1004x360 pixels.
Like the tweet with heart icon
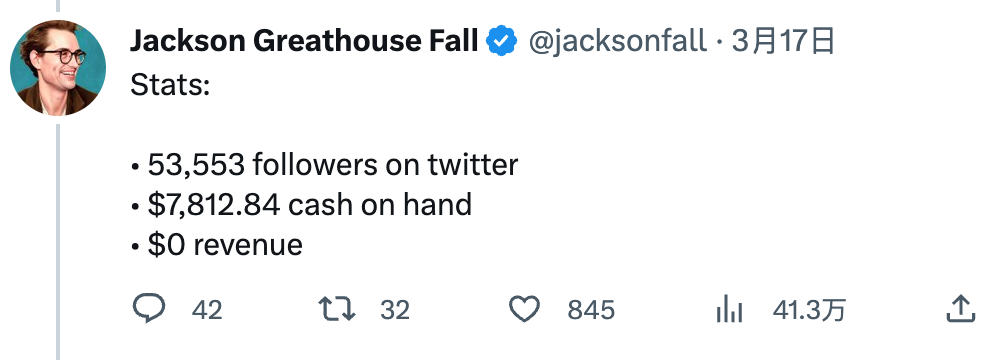coord(524,309)
